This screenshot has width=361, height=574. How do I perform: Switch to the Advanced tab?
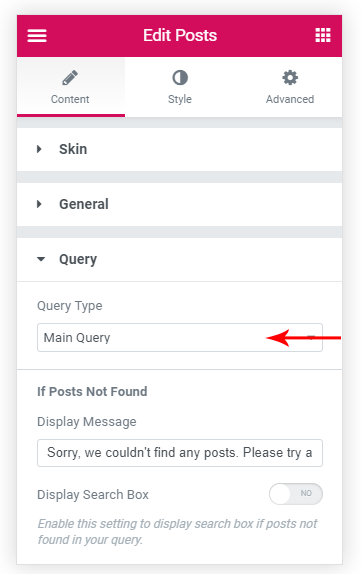pyautogui.click(x=290, y=87)
